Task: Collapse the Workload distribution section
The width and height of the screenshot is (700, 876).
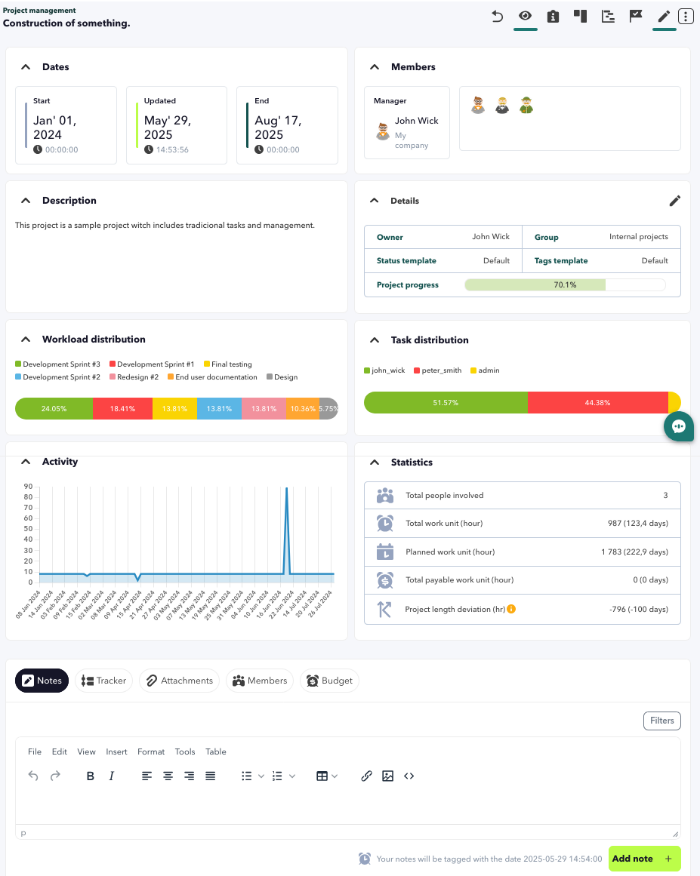Action: (x=26, y=339)
